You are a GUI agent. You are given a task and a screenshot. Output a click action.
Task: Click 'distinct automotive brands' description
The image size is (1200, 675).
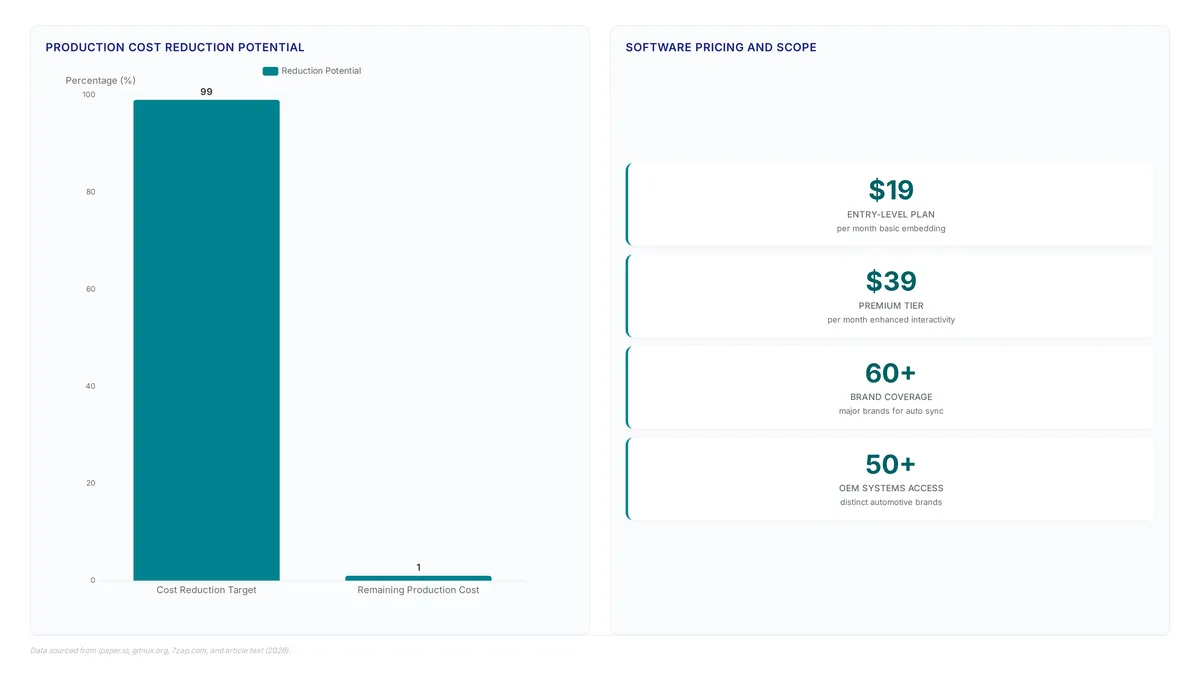891,502
